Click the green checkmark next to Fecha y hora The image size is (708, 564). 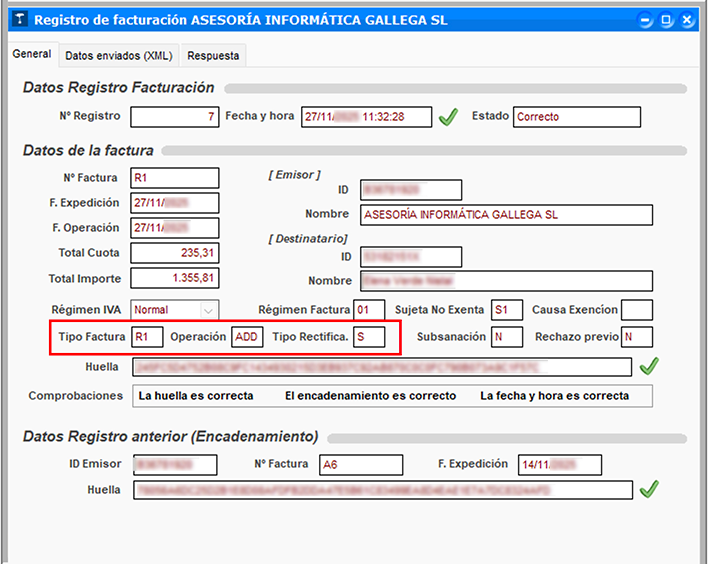point(448,117)
